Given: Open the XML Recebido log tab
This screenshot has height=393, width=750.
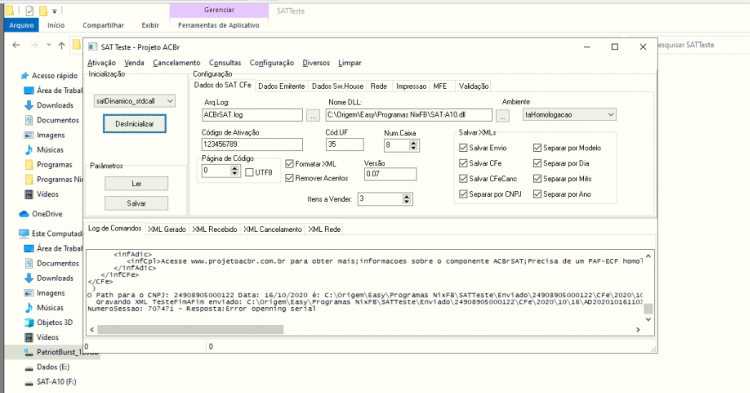Looking at the screenshot, I should tap(214, 229).
